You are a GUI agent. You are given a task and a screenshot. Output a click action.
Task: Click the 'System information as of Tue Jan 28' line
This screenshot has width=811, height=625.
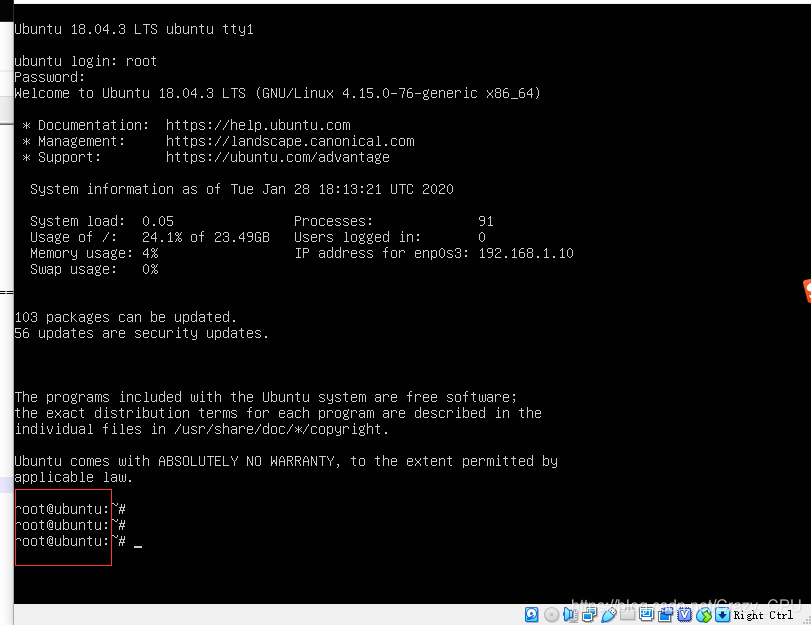click(x=242, y=189)
